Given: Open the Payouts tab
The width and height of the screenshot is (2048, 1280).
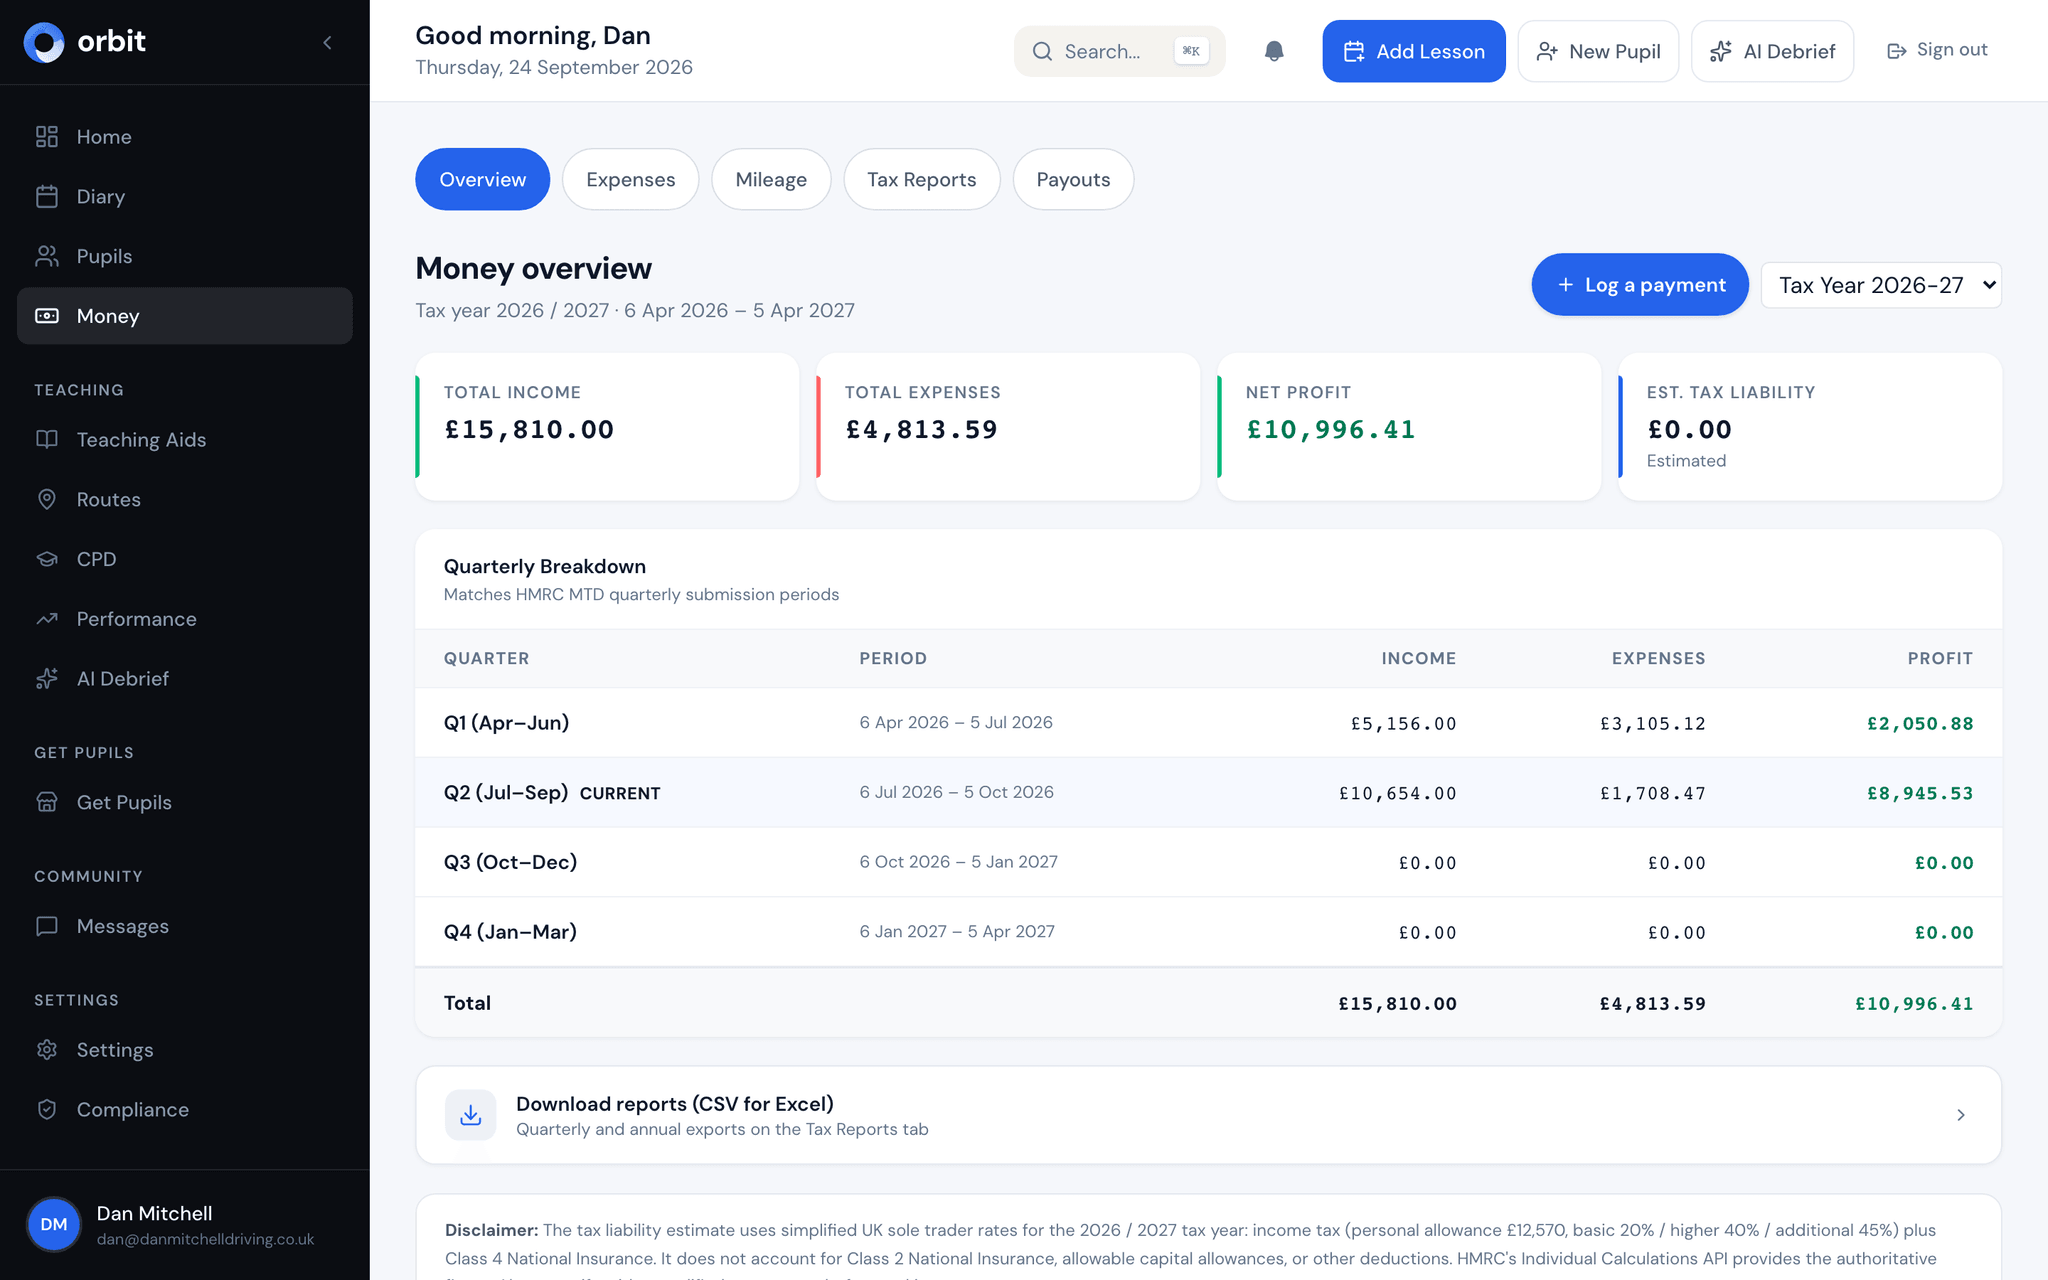Looking at the screenshot, I should [1073, 180].
